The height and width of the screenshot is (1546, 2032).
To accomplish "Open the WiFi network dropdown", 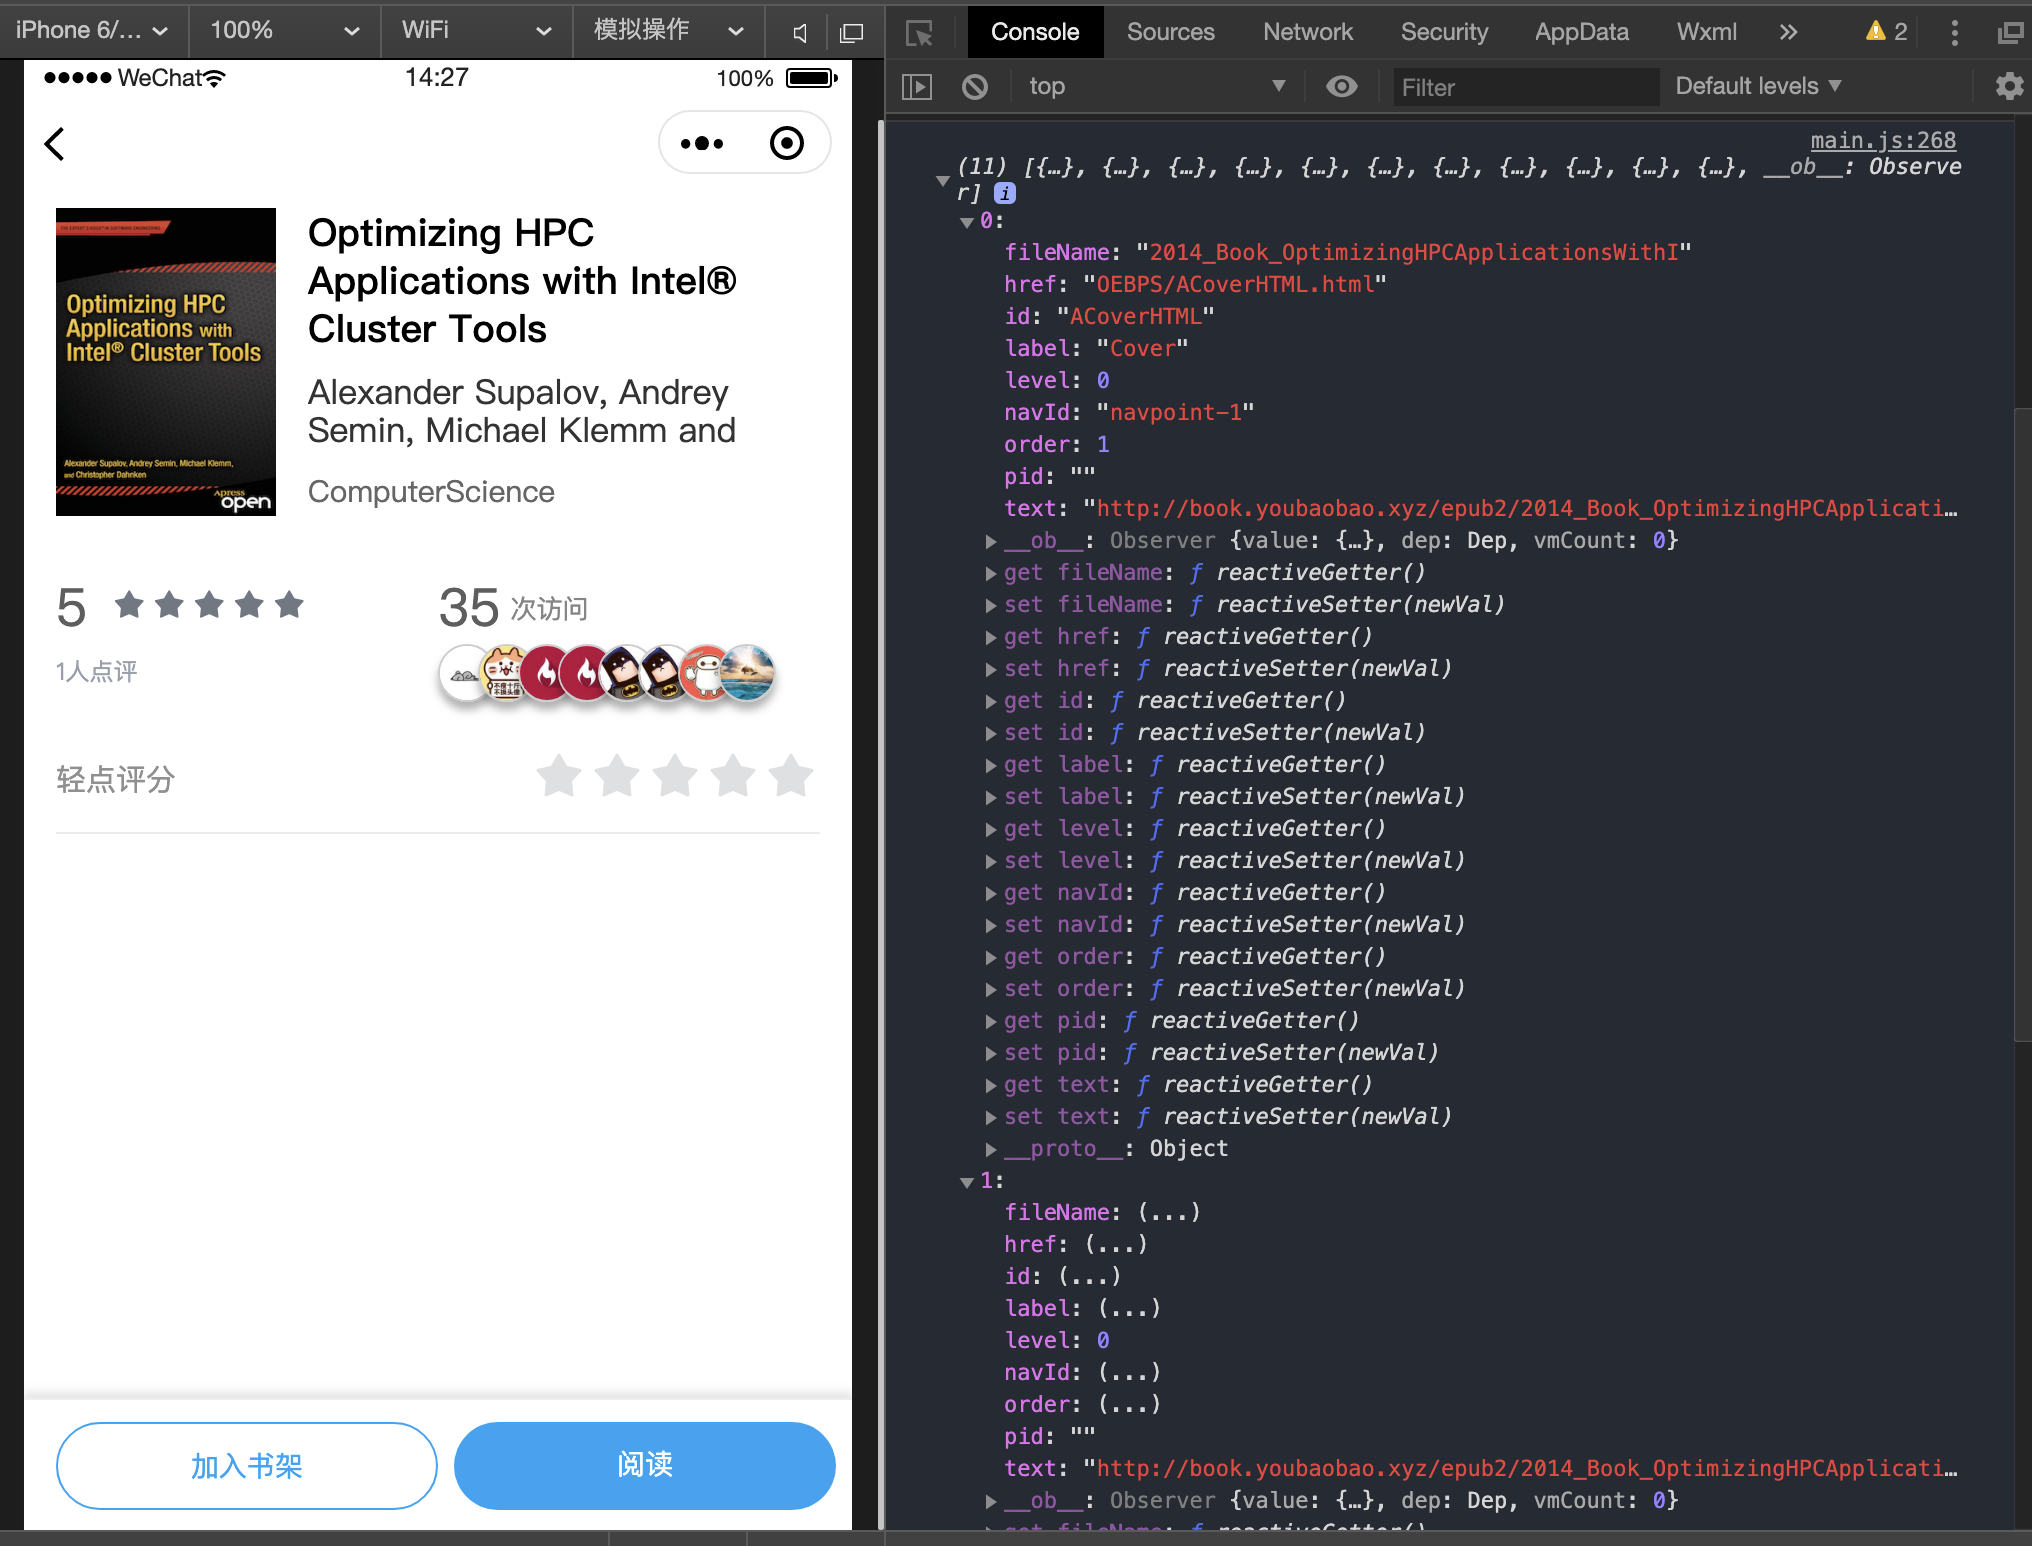I will [476, 31].
